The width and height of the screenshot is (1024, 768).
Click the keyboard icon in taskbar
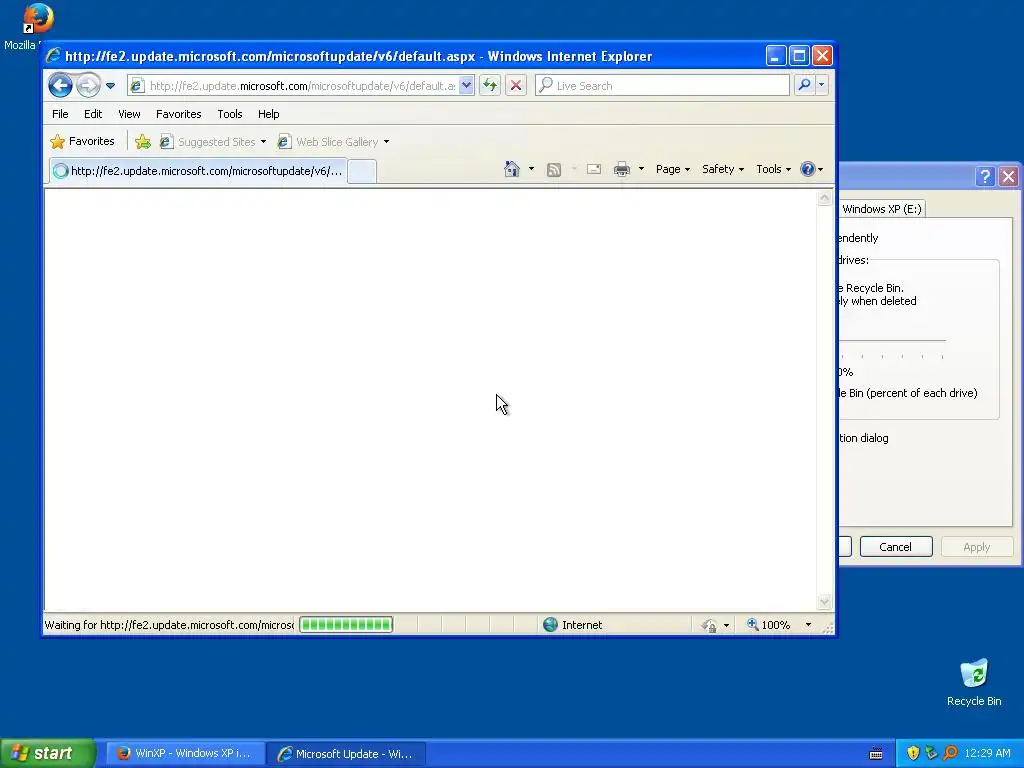tap(876, 754)
